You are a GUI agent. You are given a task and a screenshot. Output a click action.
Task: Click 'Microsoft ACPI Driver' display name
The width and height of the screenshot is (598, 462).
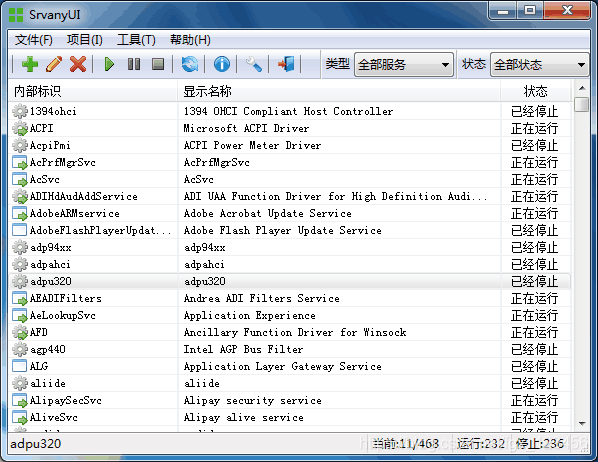(246, 128)
